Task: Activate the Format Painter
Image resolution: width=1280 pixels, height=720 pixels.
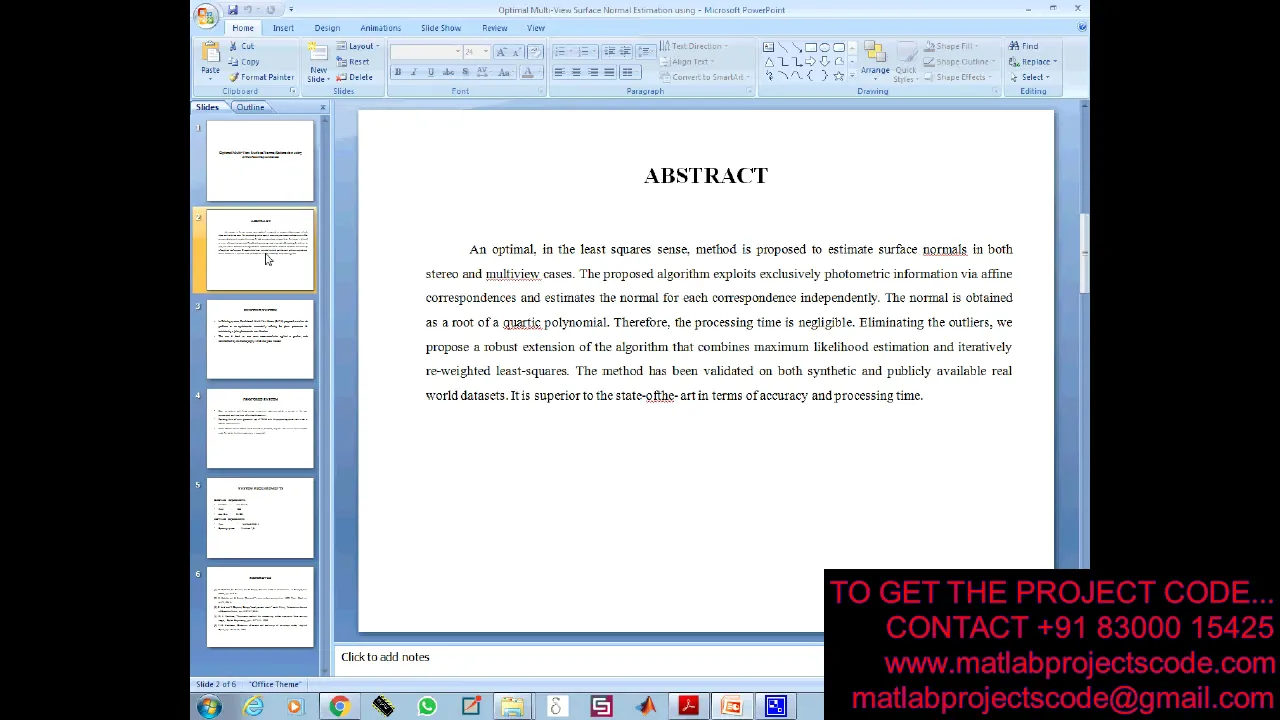Action: [x=261, y=77]
